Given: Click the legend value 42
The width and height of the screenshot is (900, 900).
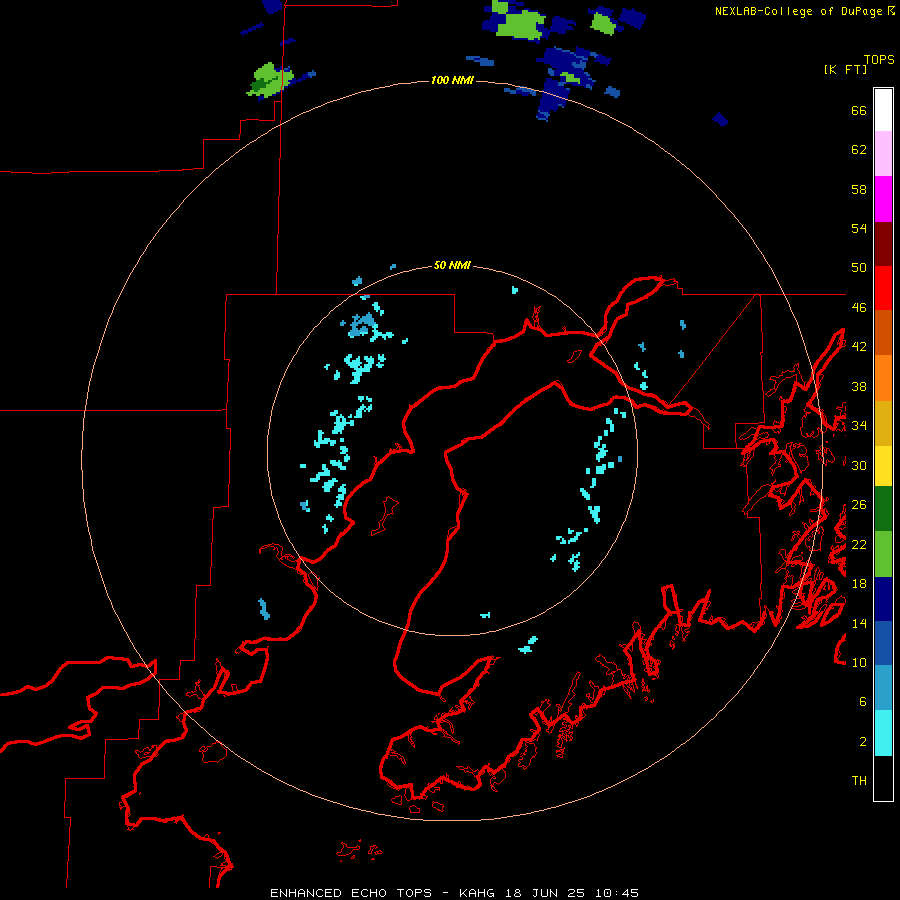Looking at the screenshot, I should (x=859, y=347).
